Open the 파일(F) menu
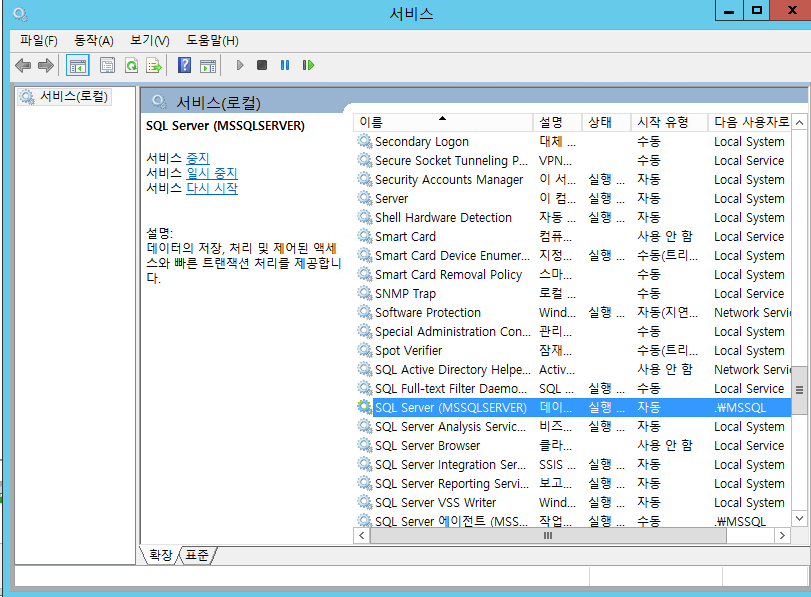 [38, 40]
